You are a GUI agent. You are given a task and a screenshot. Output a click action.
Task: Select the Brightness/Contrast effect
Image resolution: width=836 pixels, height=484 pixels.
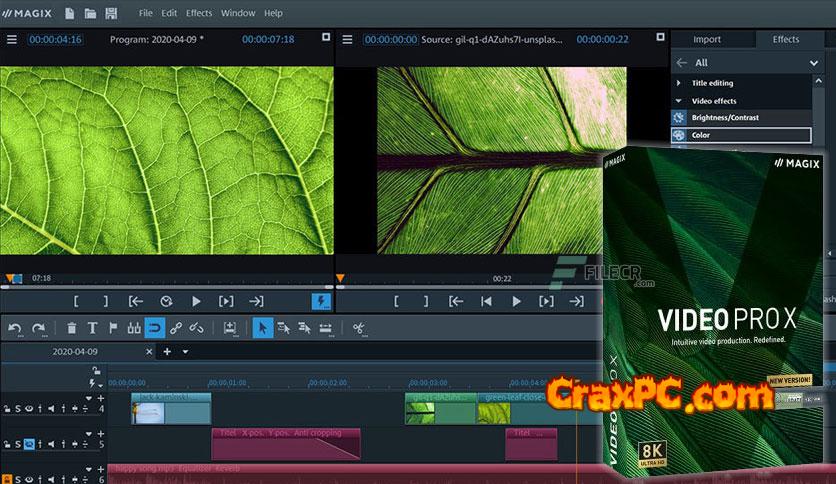point(725,118)
